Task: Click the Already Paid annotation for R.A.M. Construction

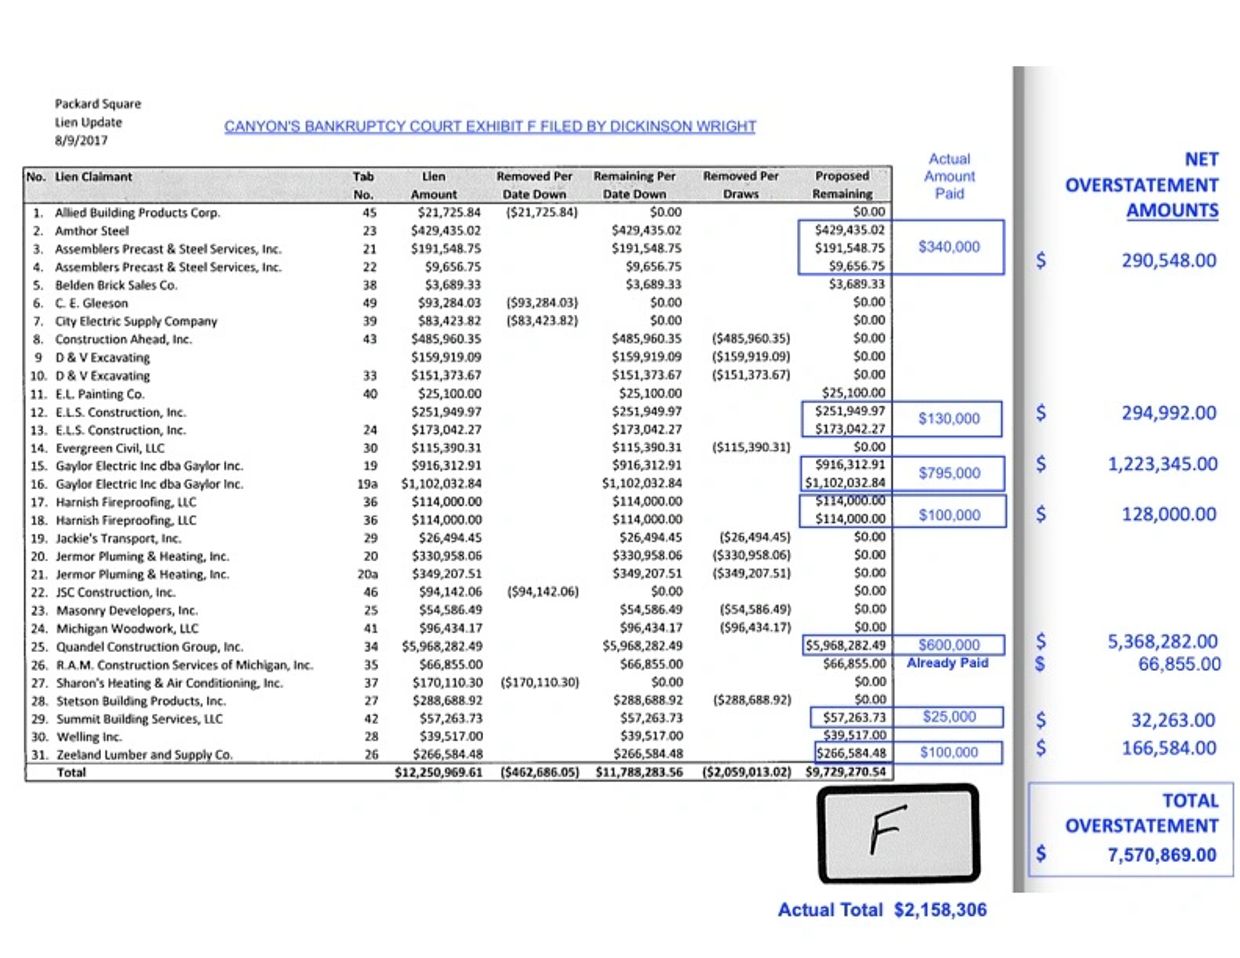Action: click(947, 664)
